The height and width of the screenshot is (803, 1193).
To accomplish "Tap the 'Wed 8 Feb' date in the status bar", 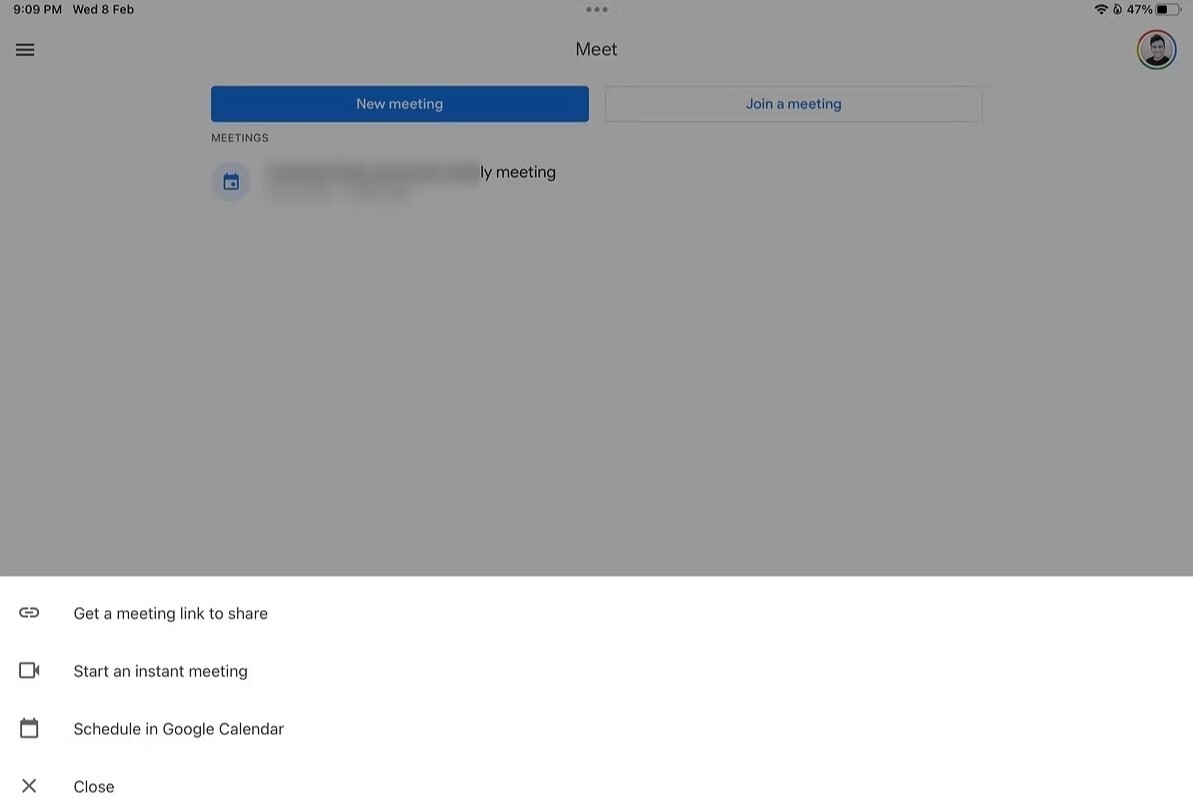I will [103, 10].
